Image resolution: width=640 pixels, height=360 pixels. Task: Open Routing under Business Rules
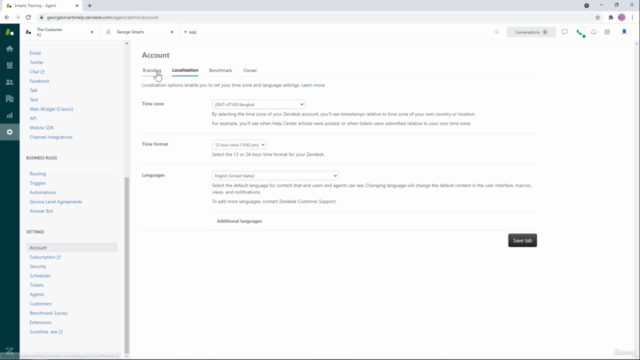(x=38, y=174)
